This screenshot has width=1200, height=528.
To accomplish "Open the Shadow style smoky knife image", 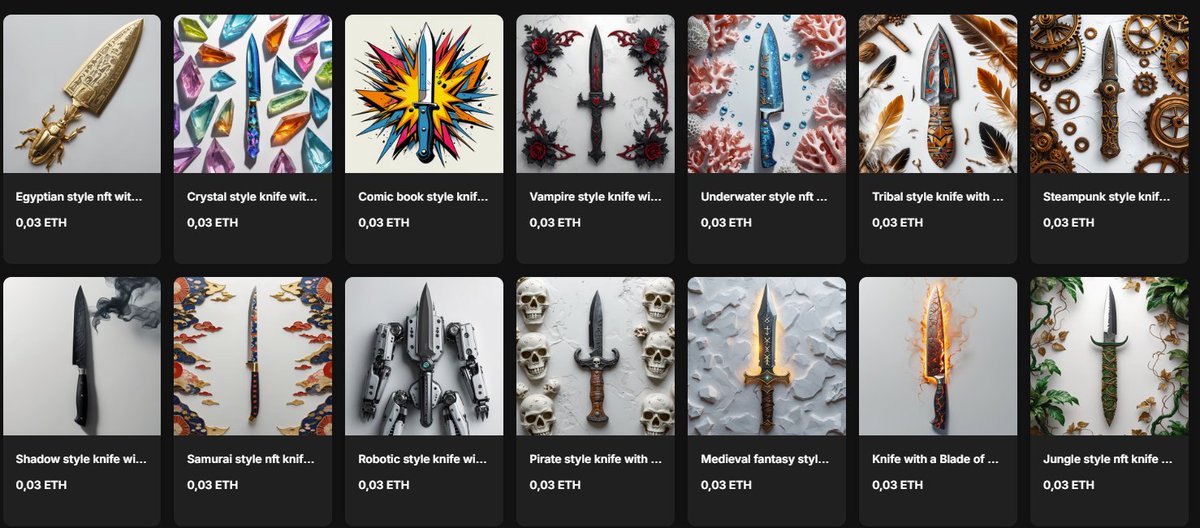I will coord(82,356).
